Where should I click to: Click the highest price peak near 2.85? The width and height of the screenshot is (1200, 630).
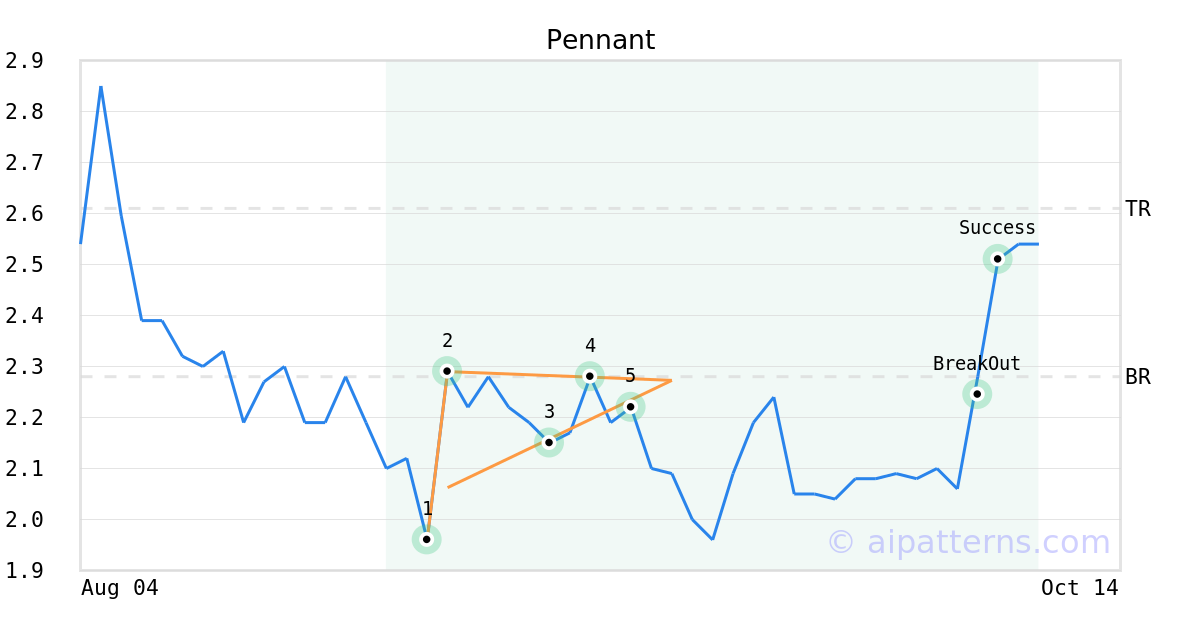(x=101, y=87)
